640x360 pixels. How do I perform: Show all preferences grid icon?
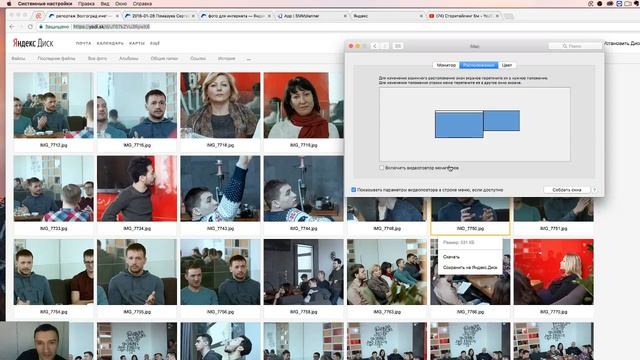tap(398, 46)
